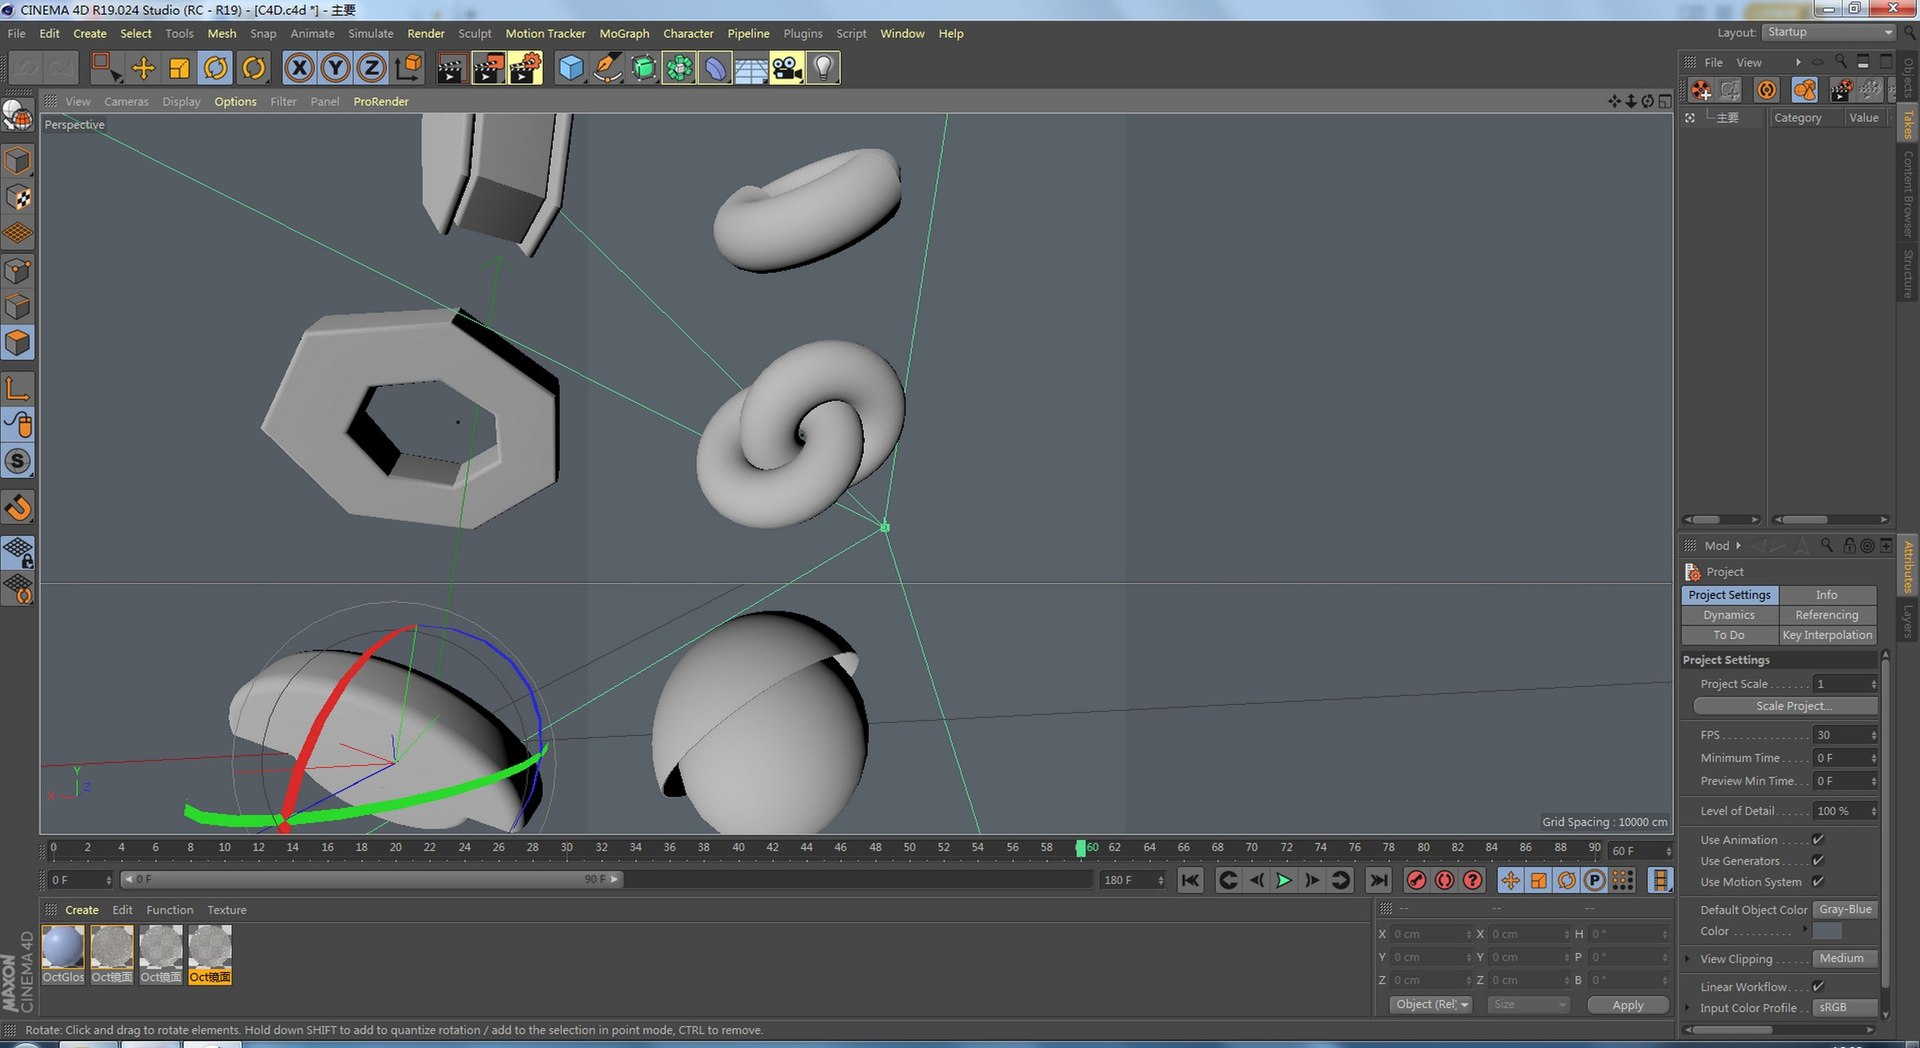Open the Spline pen tool
This screenshot has height=1048, width=1920.
pos(606,68)
